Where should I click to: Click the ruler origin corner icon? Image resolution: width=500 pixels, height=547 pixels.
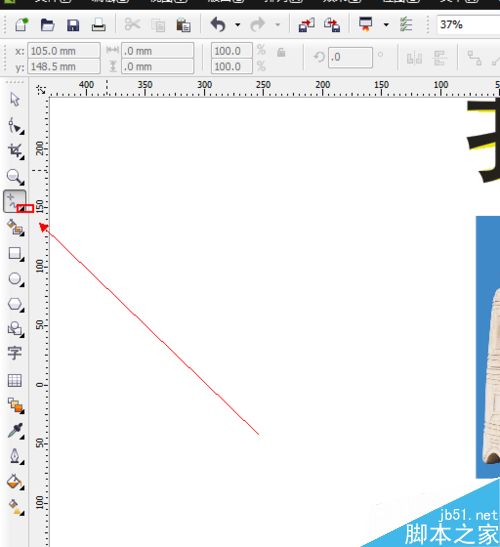click(41, 90)
